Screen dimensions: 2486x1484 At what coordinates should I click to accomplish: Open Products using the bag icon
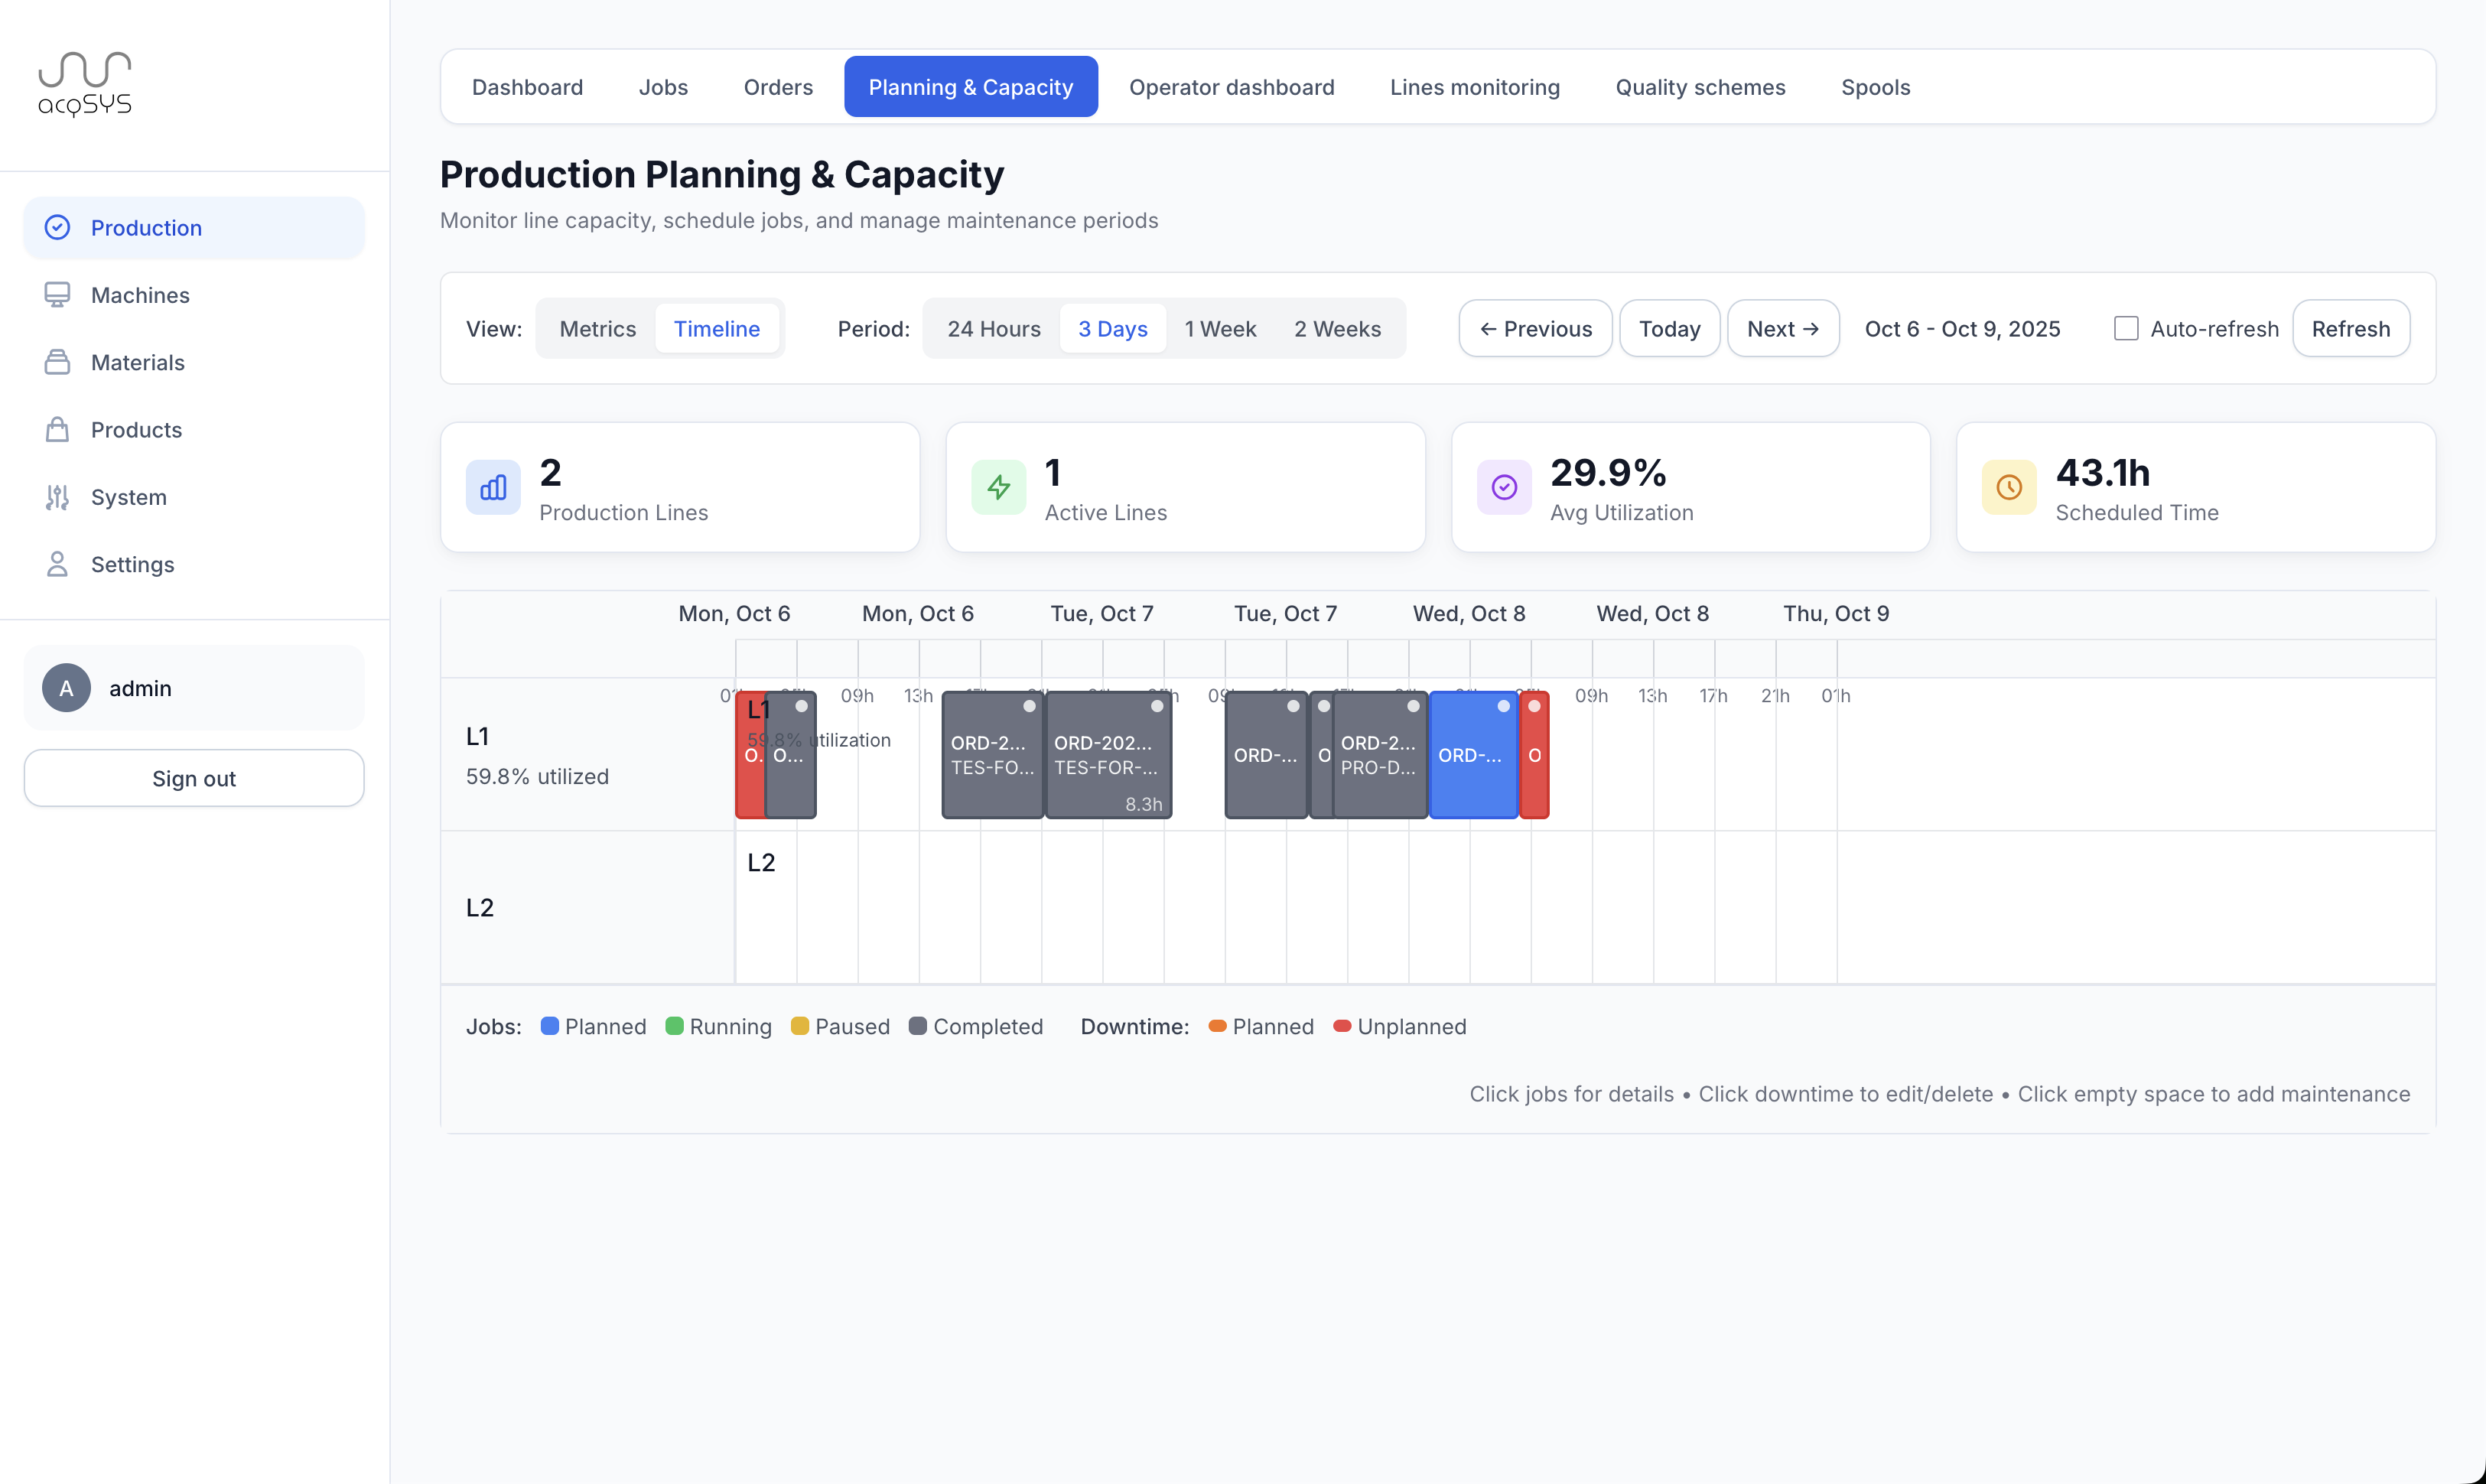pyautogui.click(x=57, y=429)
